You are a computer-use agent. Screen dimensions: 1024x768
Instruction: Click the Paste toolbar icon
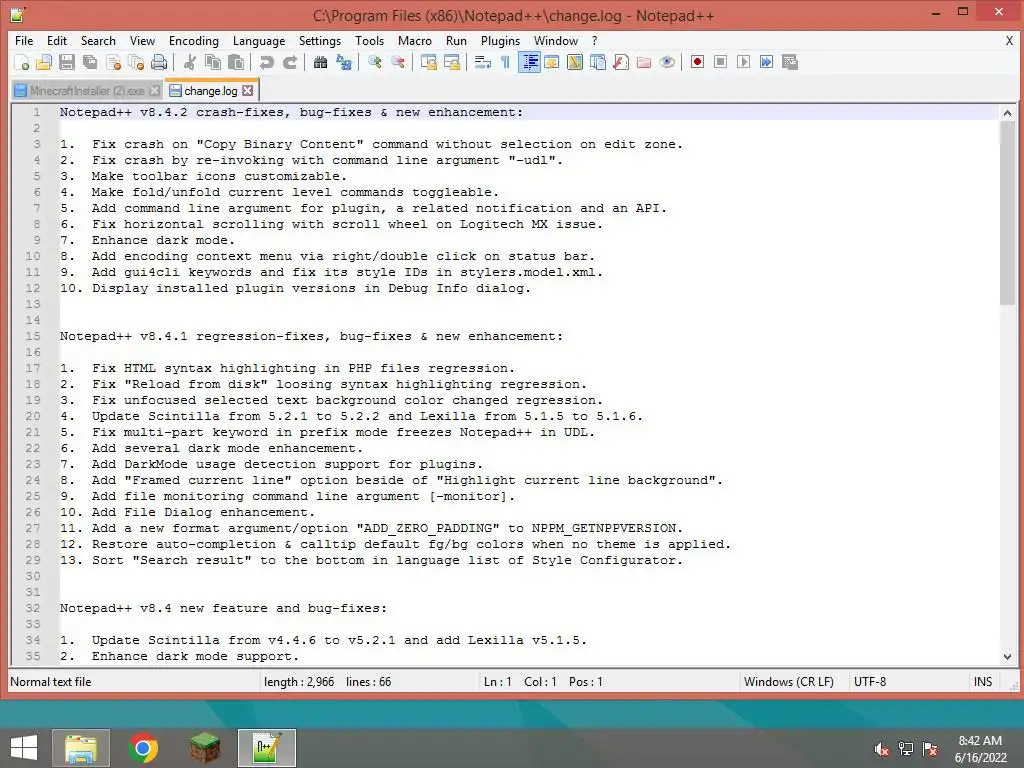tap(236, 62)
